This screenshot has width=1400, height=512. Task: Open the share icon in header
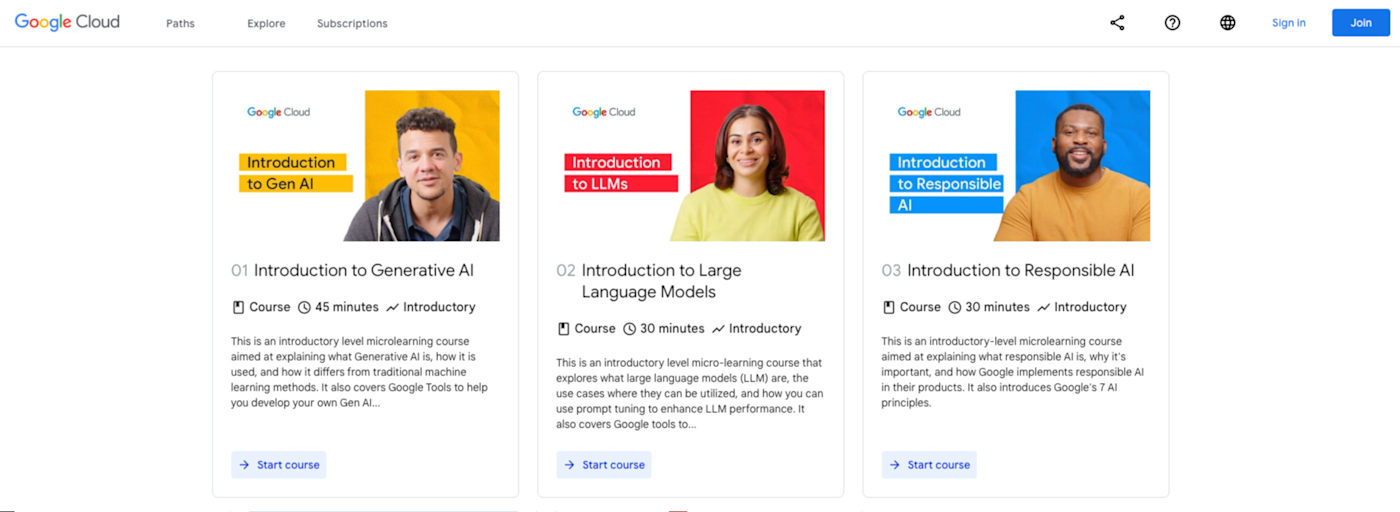[1117, 23]
